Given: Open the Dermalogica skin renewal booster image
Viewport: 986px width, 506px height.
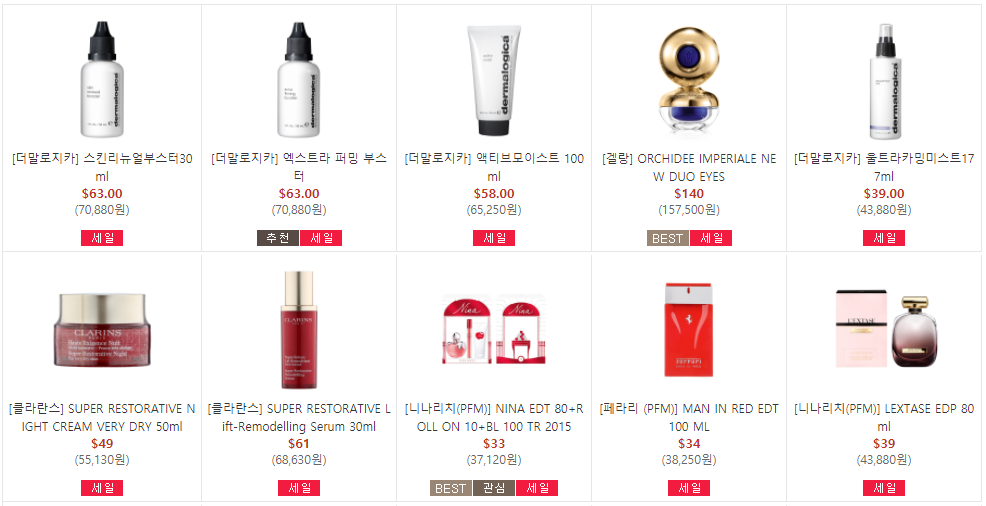Looking at the screenshot, I should click(x=102, y=79).
